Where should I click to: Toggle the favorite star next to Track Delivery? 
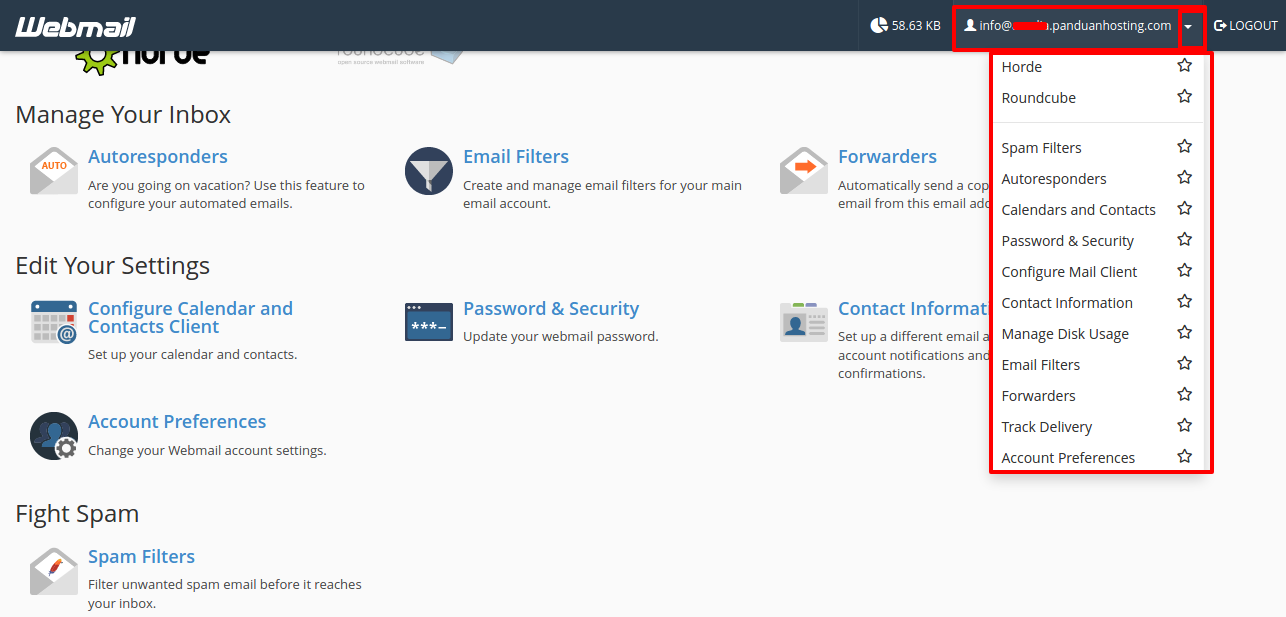(x=1184, y=424)
